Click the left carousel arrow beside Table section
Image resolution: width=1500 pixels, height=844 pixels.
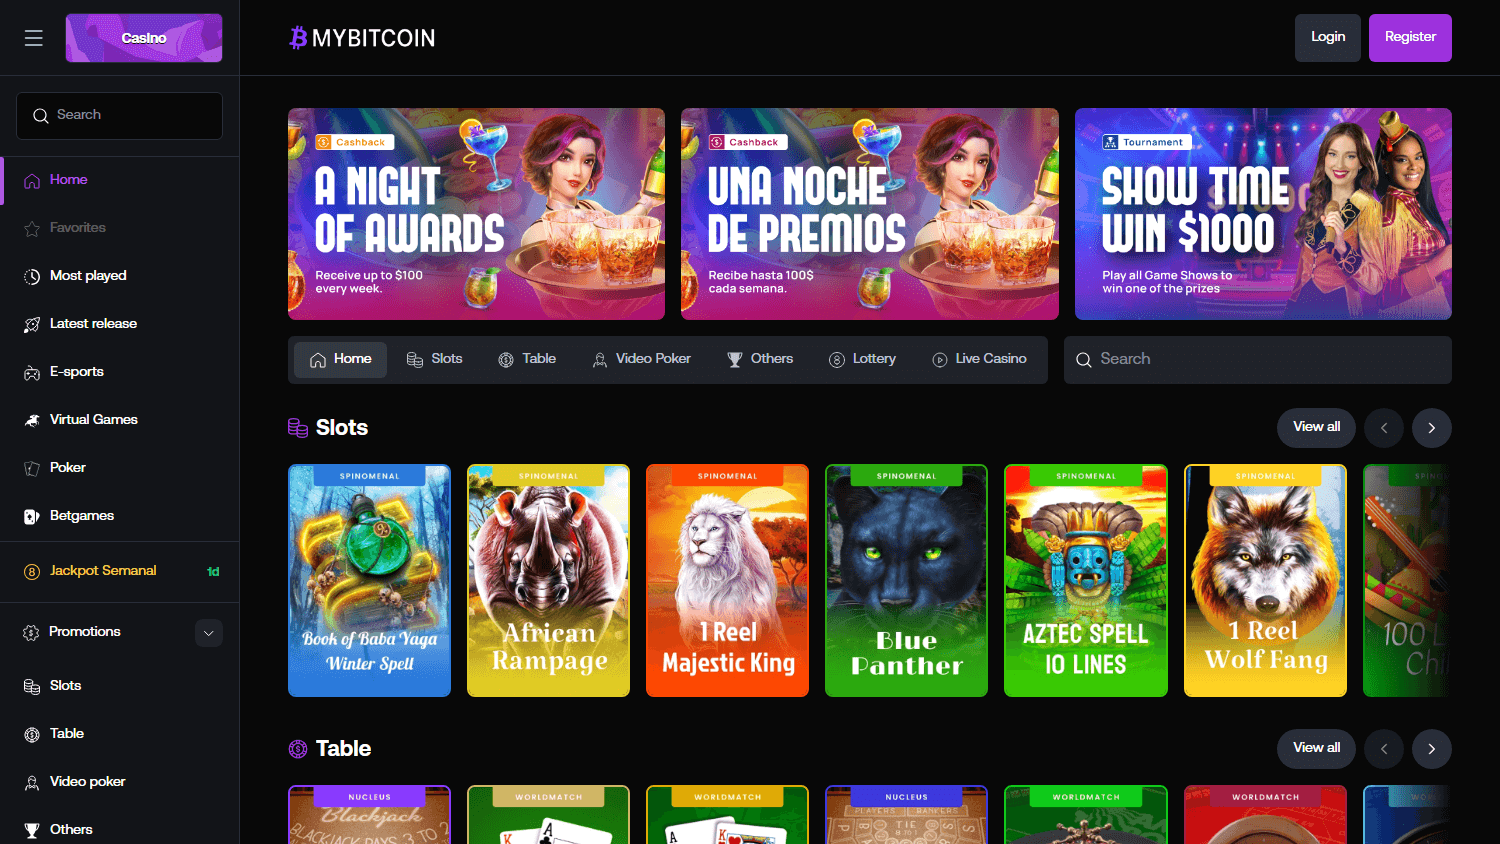[1384, 748]
